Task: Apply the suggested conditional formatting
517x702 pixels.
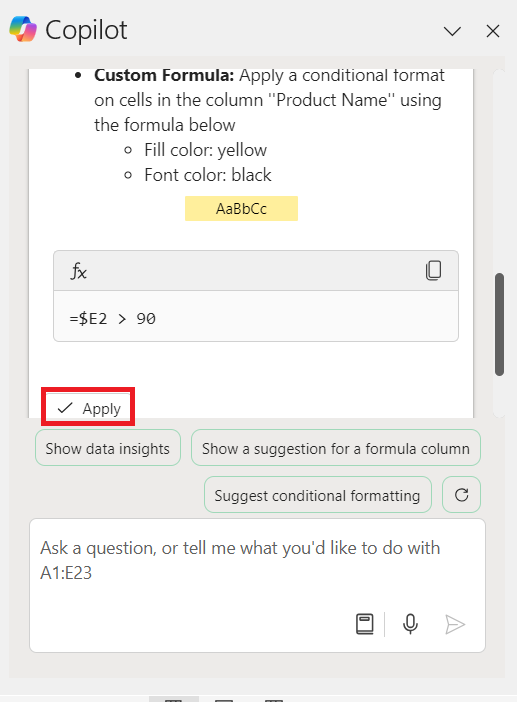Action: point(88,408)
